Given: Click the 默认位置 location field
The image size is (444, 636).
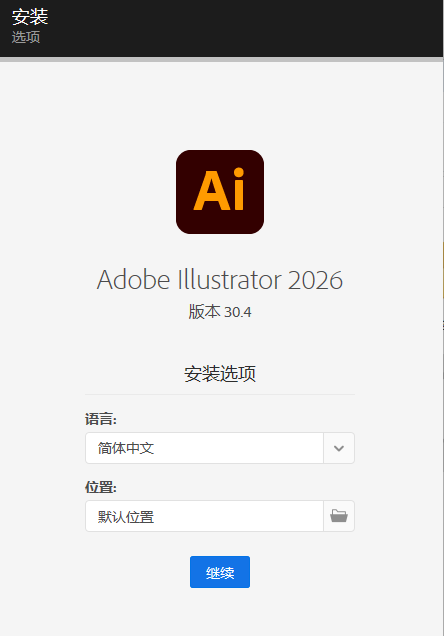Looking at the screenshot, I should (204, 516).
